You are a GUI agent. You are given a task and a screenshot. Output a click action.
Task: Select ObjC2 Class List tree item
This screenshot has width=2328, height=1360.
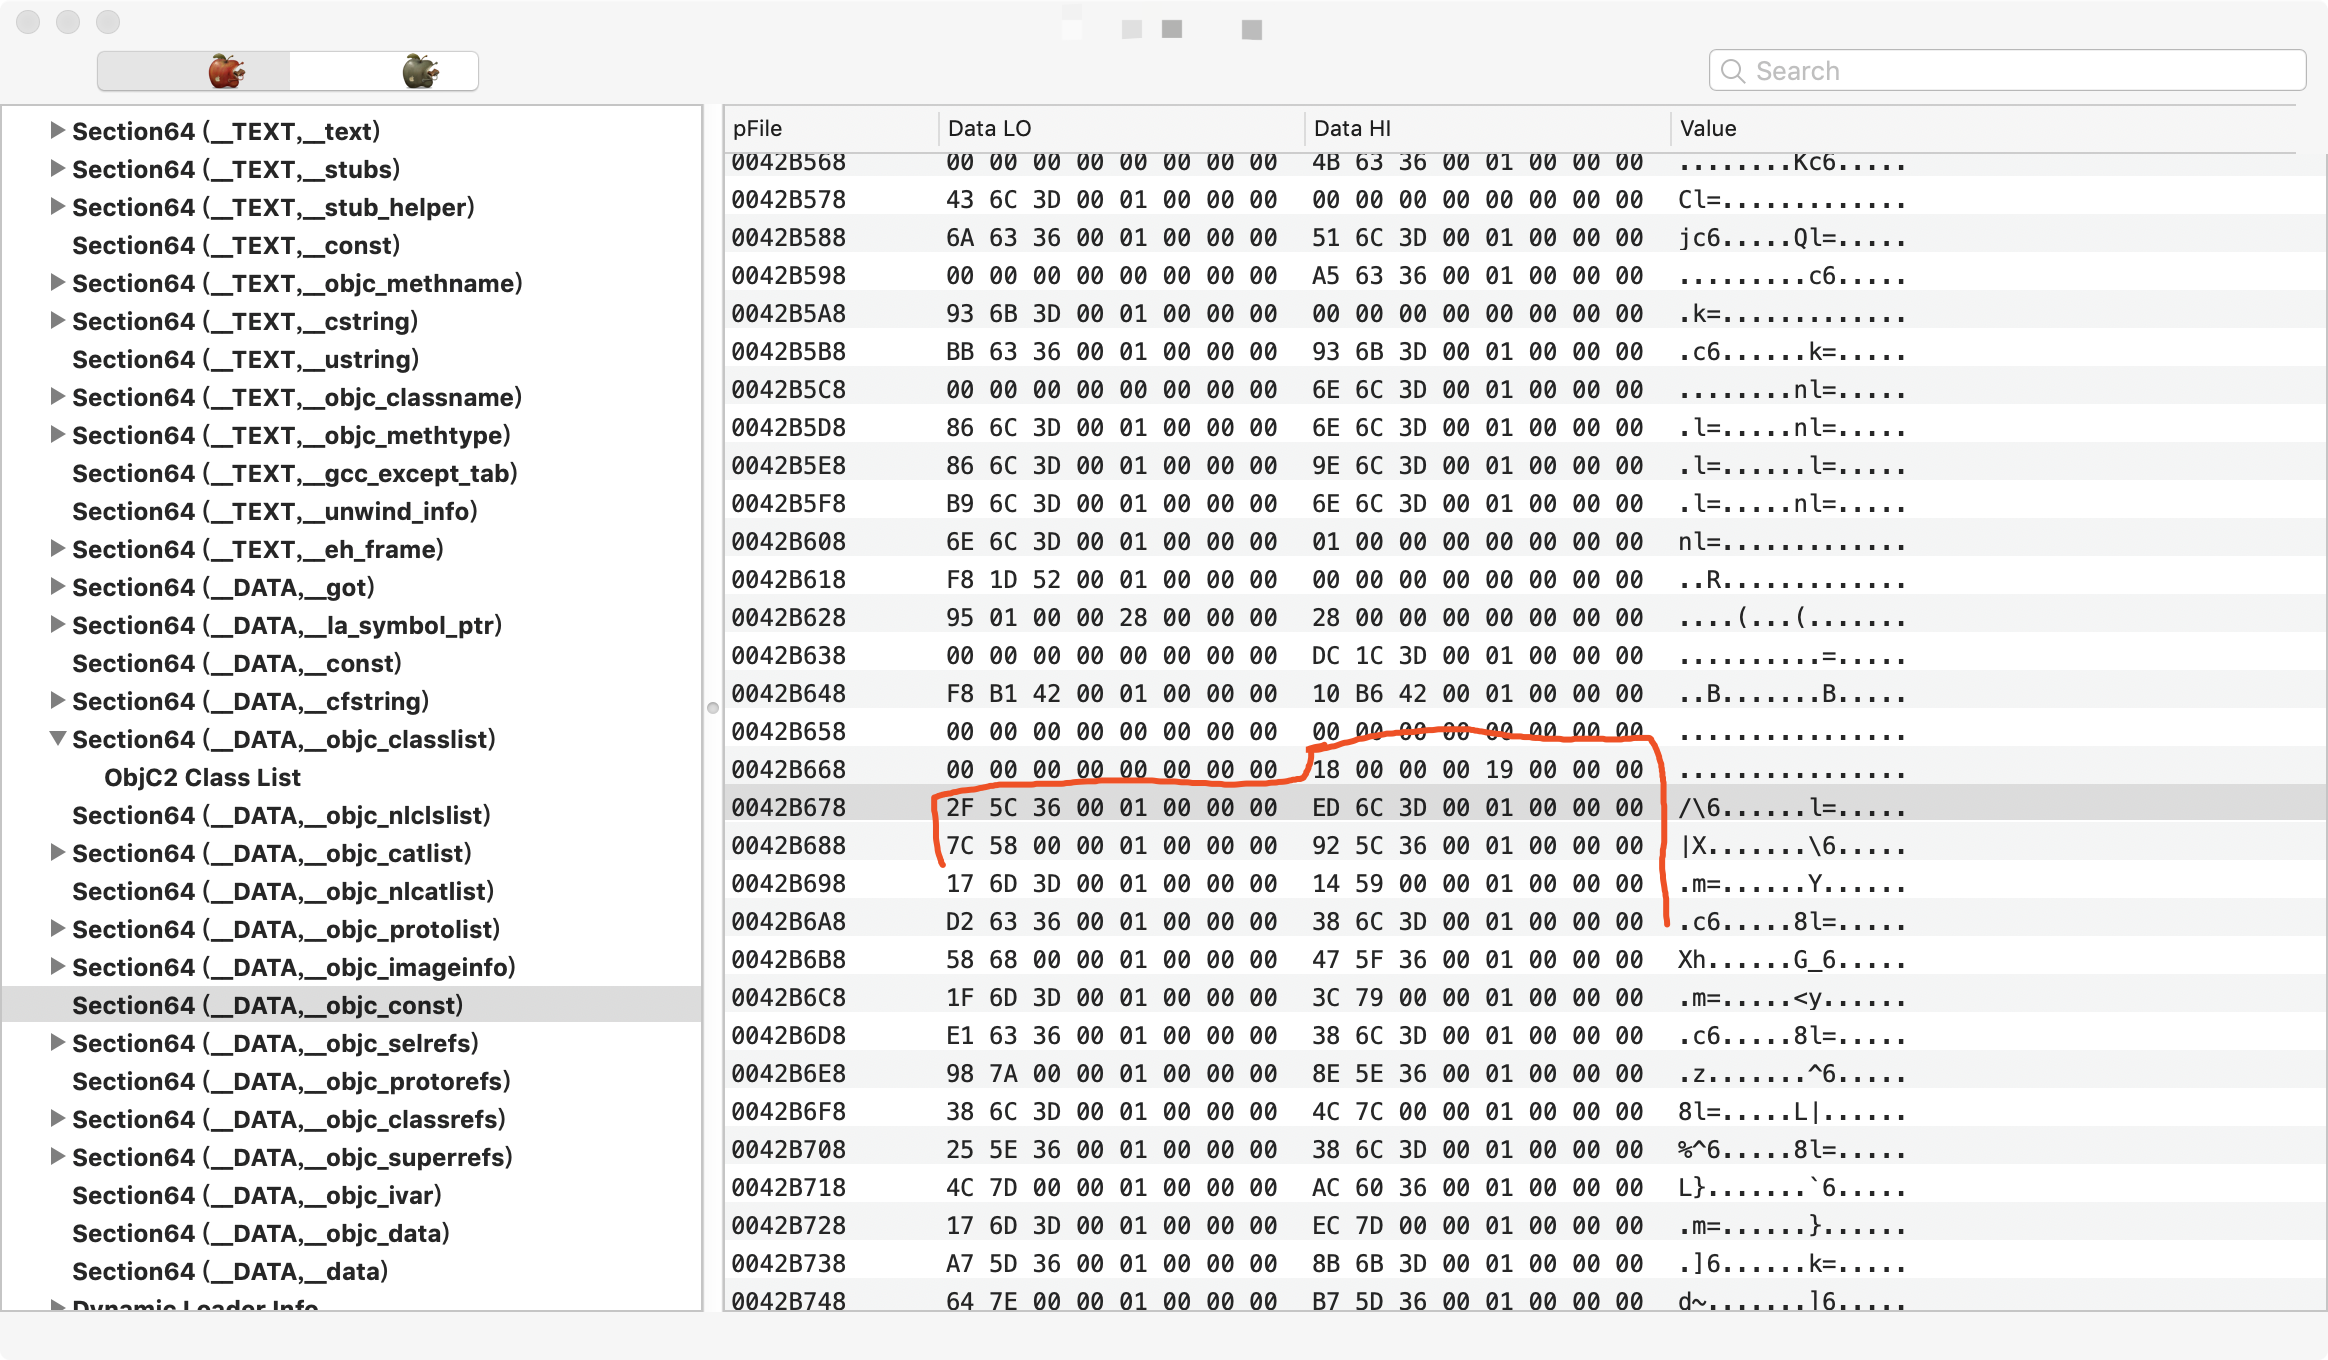pos(202,777)
